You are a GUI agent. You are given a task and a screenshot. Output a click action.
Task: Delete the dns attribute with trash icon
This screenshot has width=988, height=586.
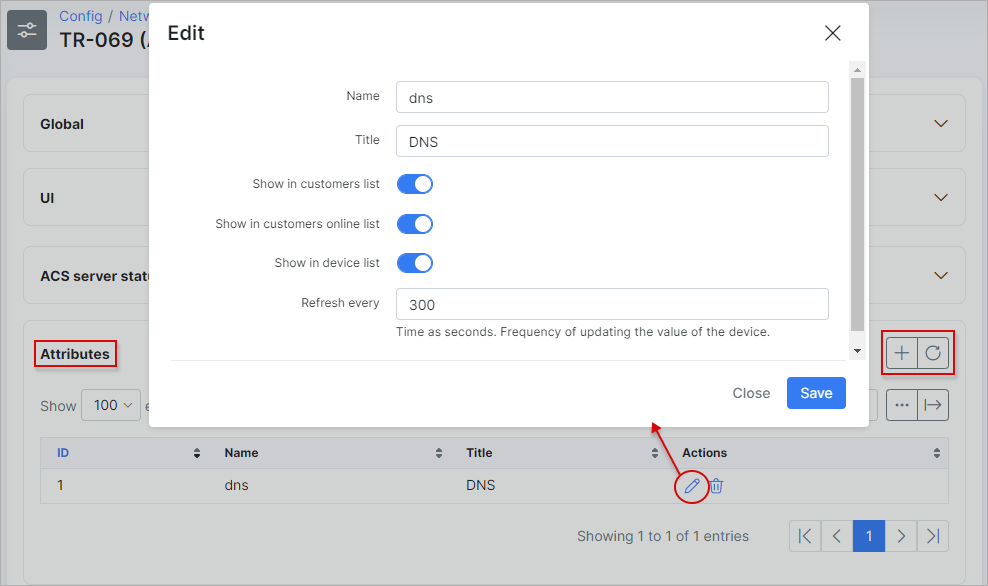[716, 486]
